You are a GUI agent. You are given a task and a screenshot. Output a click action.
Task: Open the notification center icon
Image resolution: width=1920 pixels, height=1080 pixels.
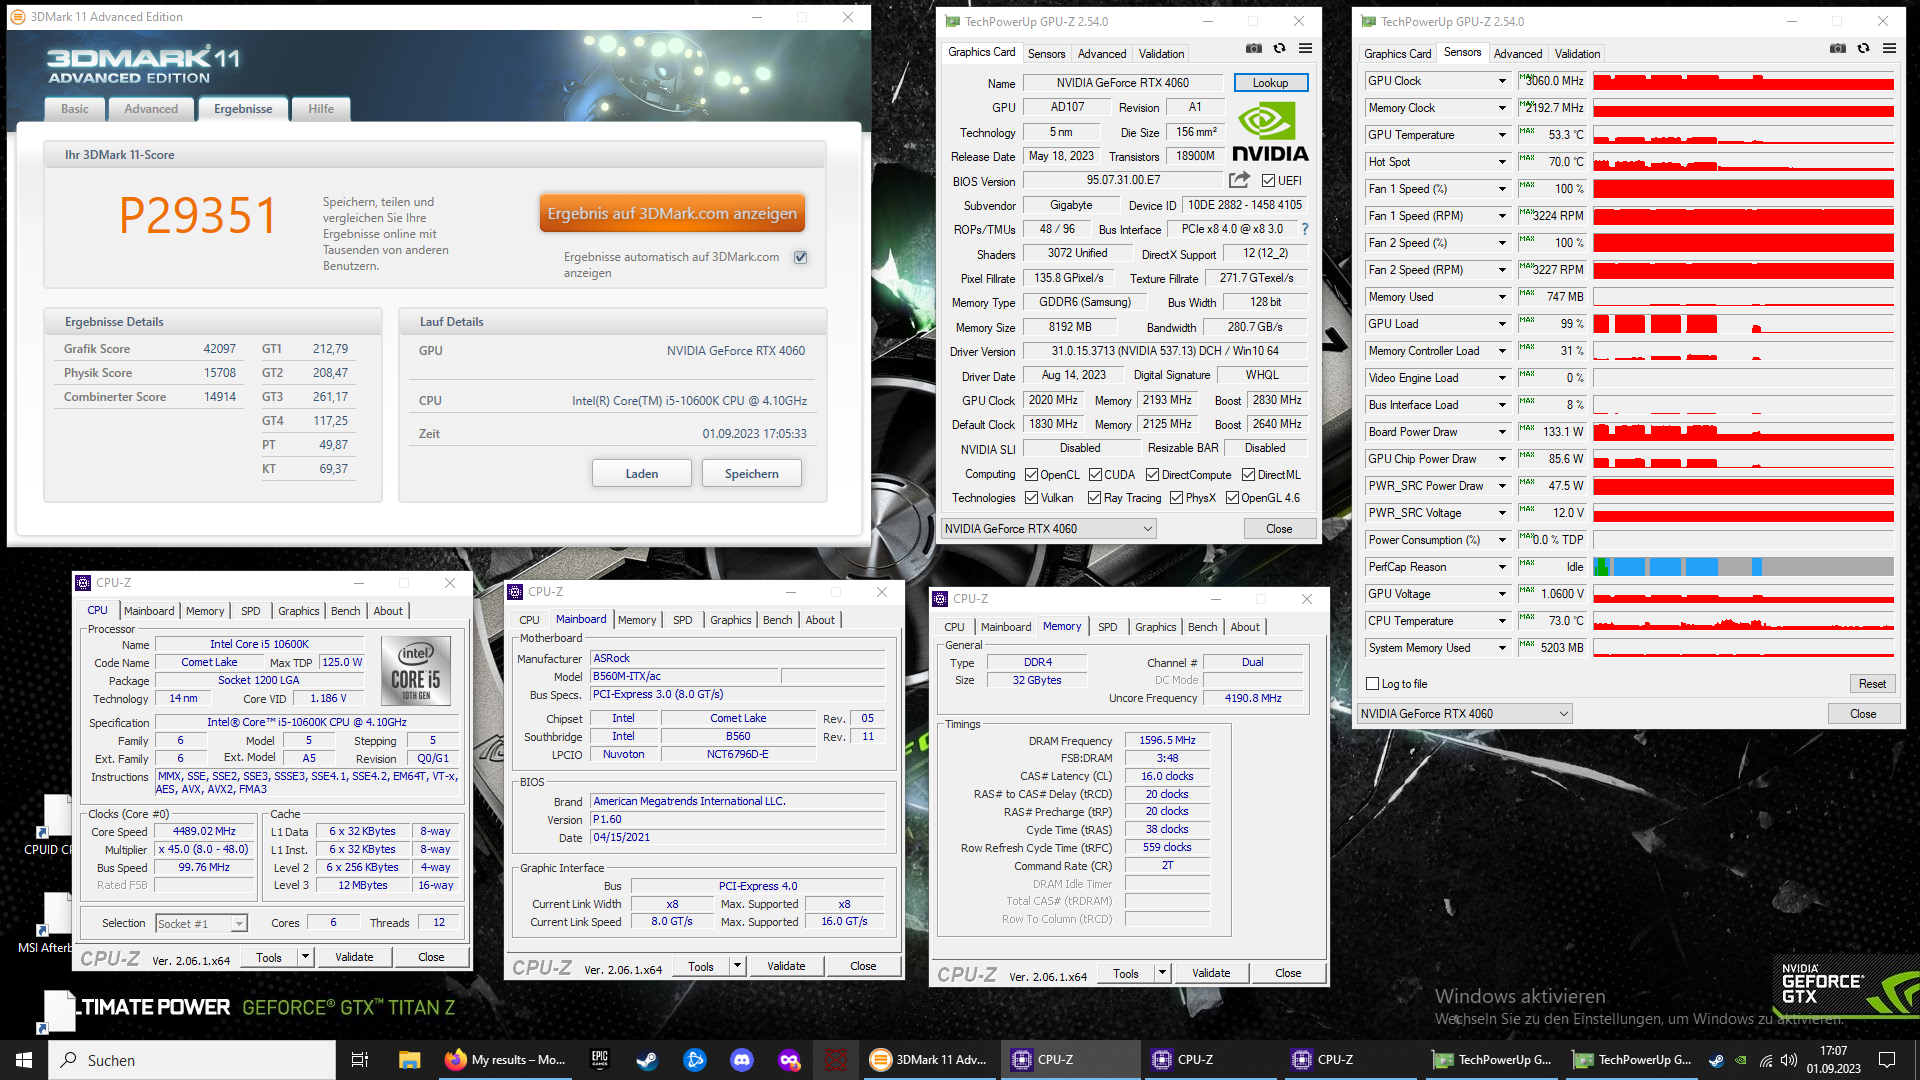1887,1060
